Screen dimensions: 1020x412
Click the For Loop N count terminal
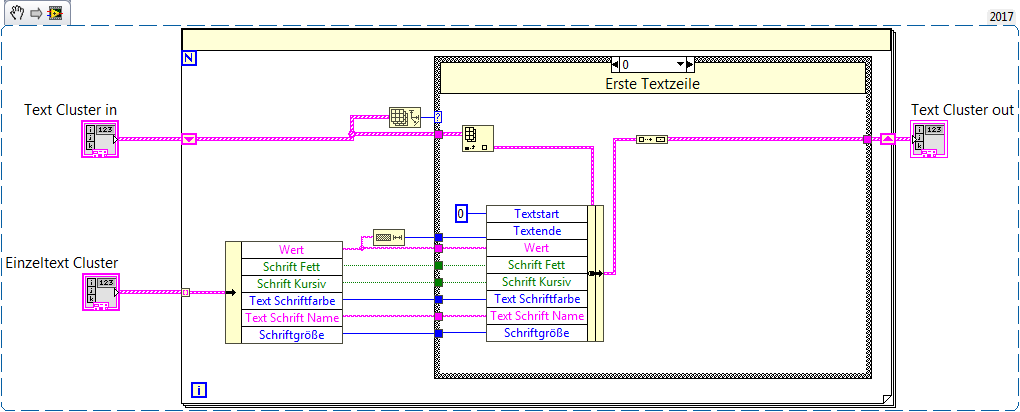pos(189,58)
